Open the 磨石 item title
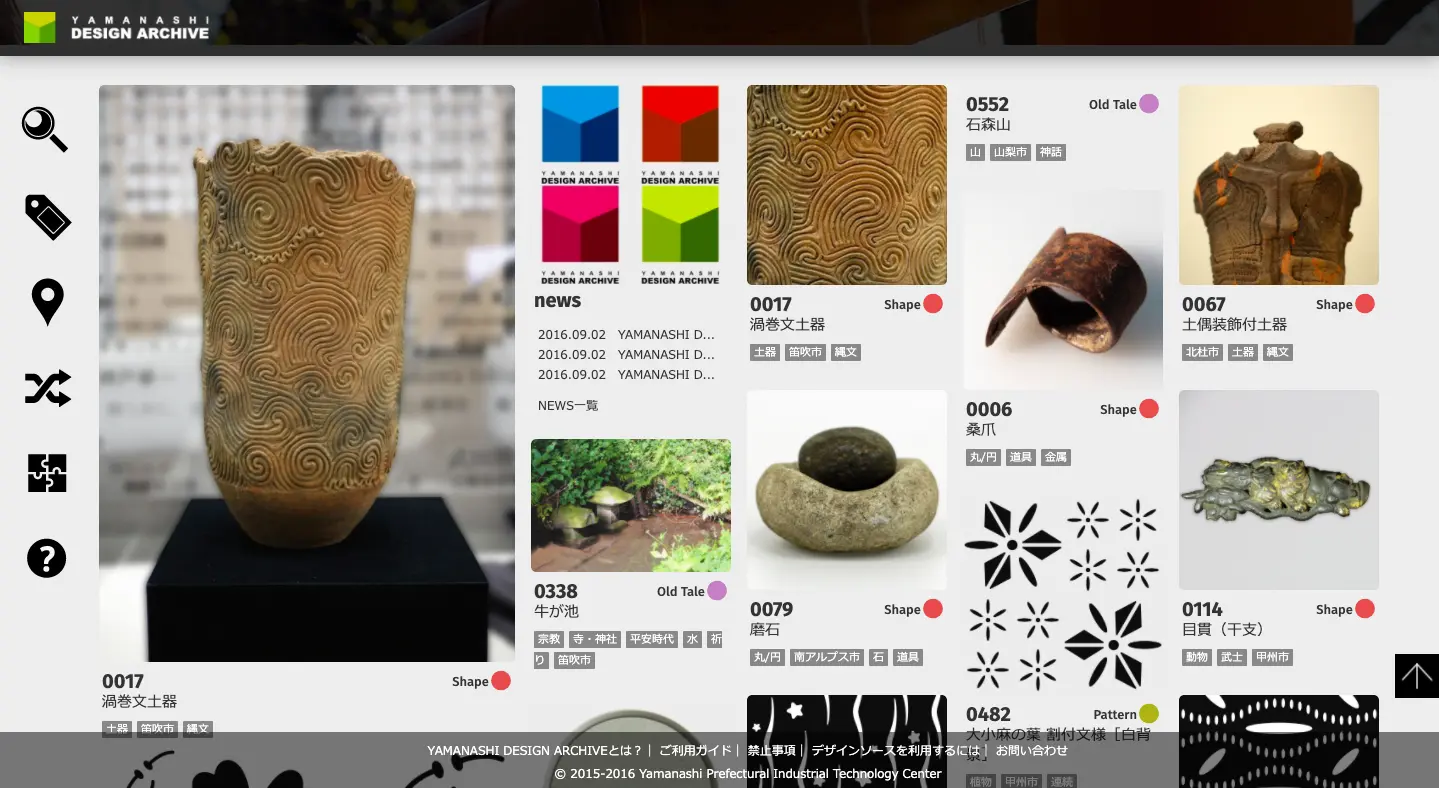This screenshot has width=1439, height=788. click(x=765, y=629)
